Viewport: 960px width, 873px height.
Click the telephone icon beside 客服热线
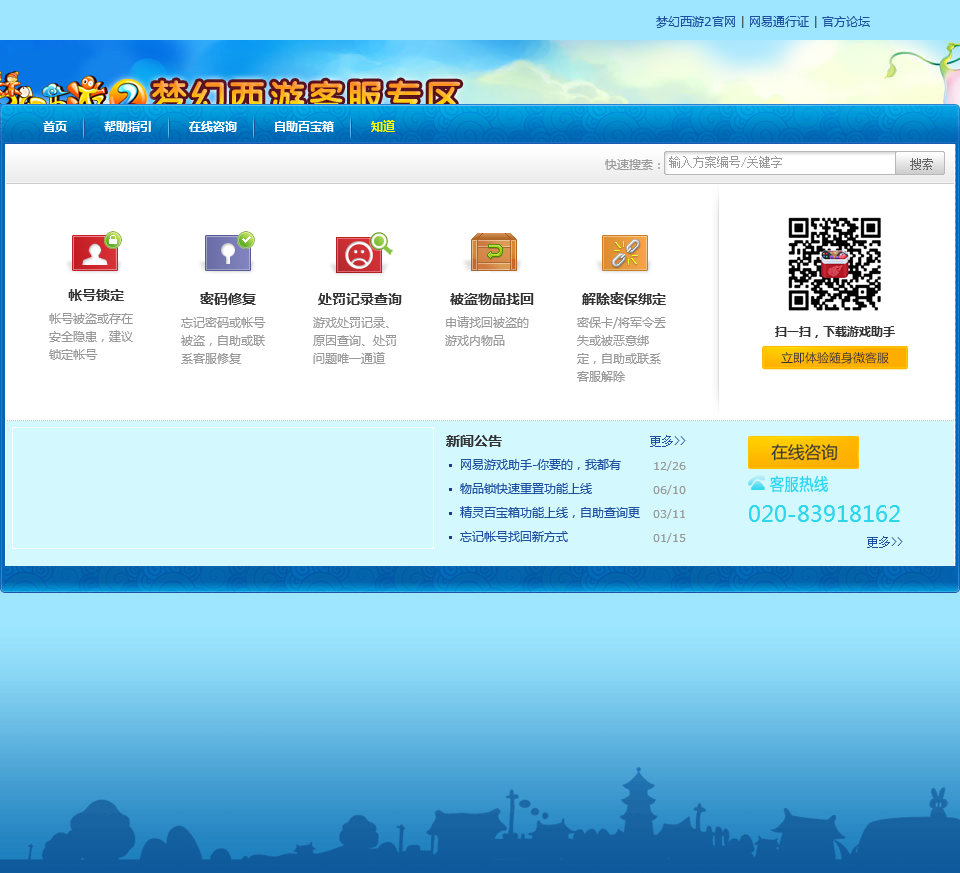[x=757, y=484]
